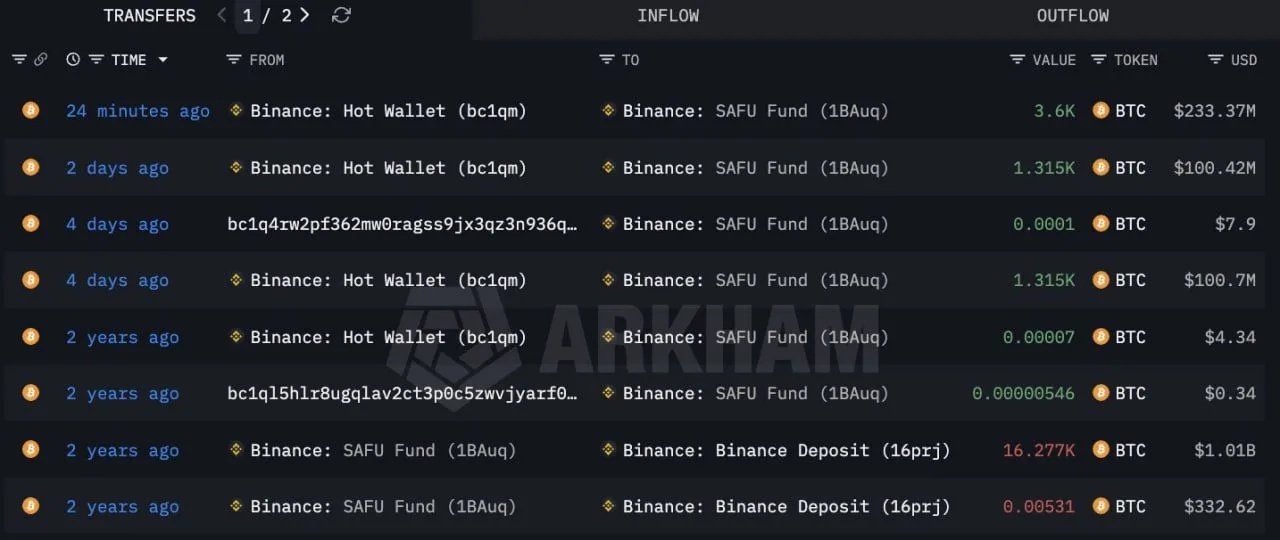Click the refresh transfers icon
The width and height of the screenshot is (1280, 540).
pos(341,15)
